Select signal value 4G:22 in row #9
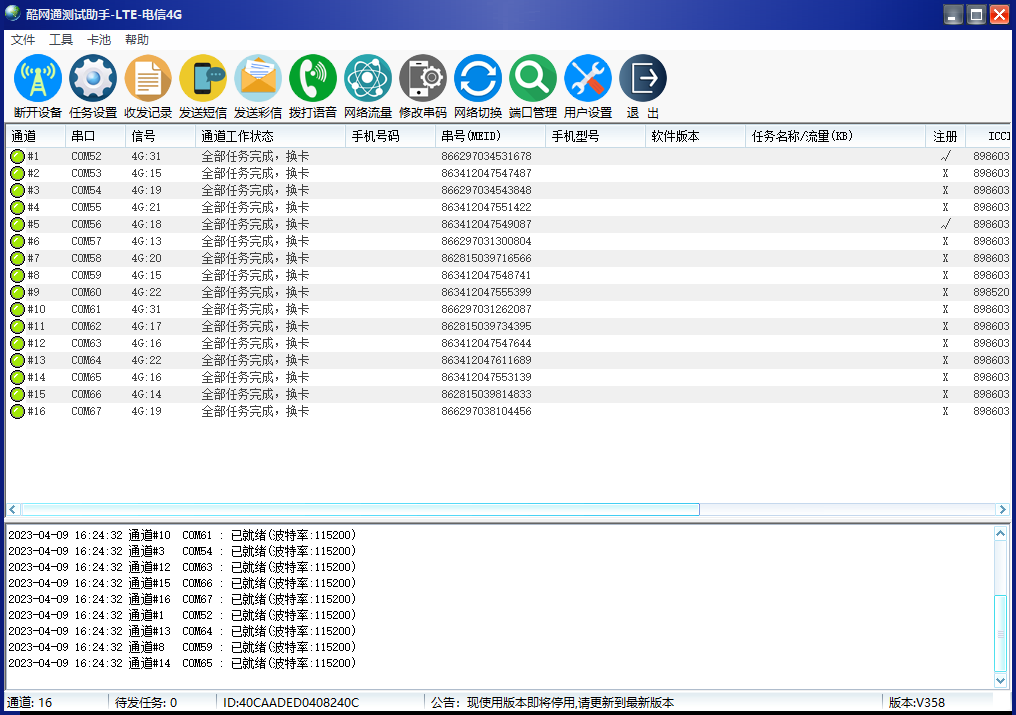The height and width of the screenshot is (715, 1016). pos(146,292)
